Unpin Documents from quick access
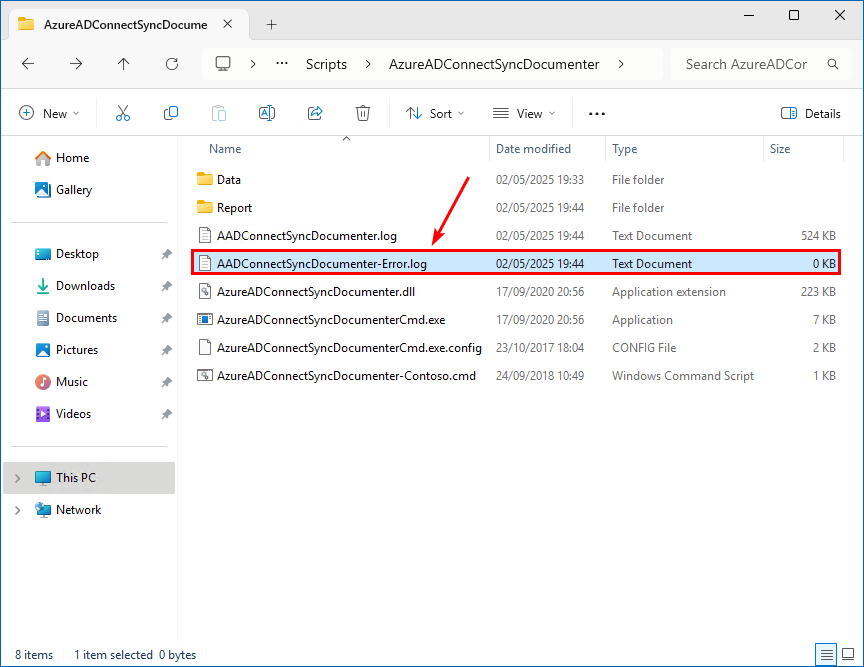 coord(166,318)
